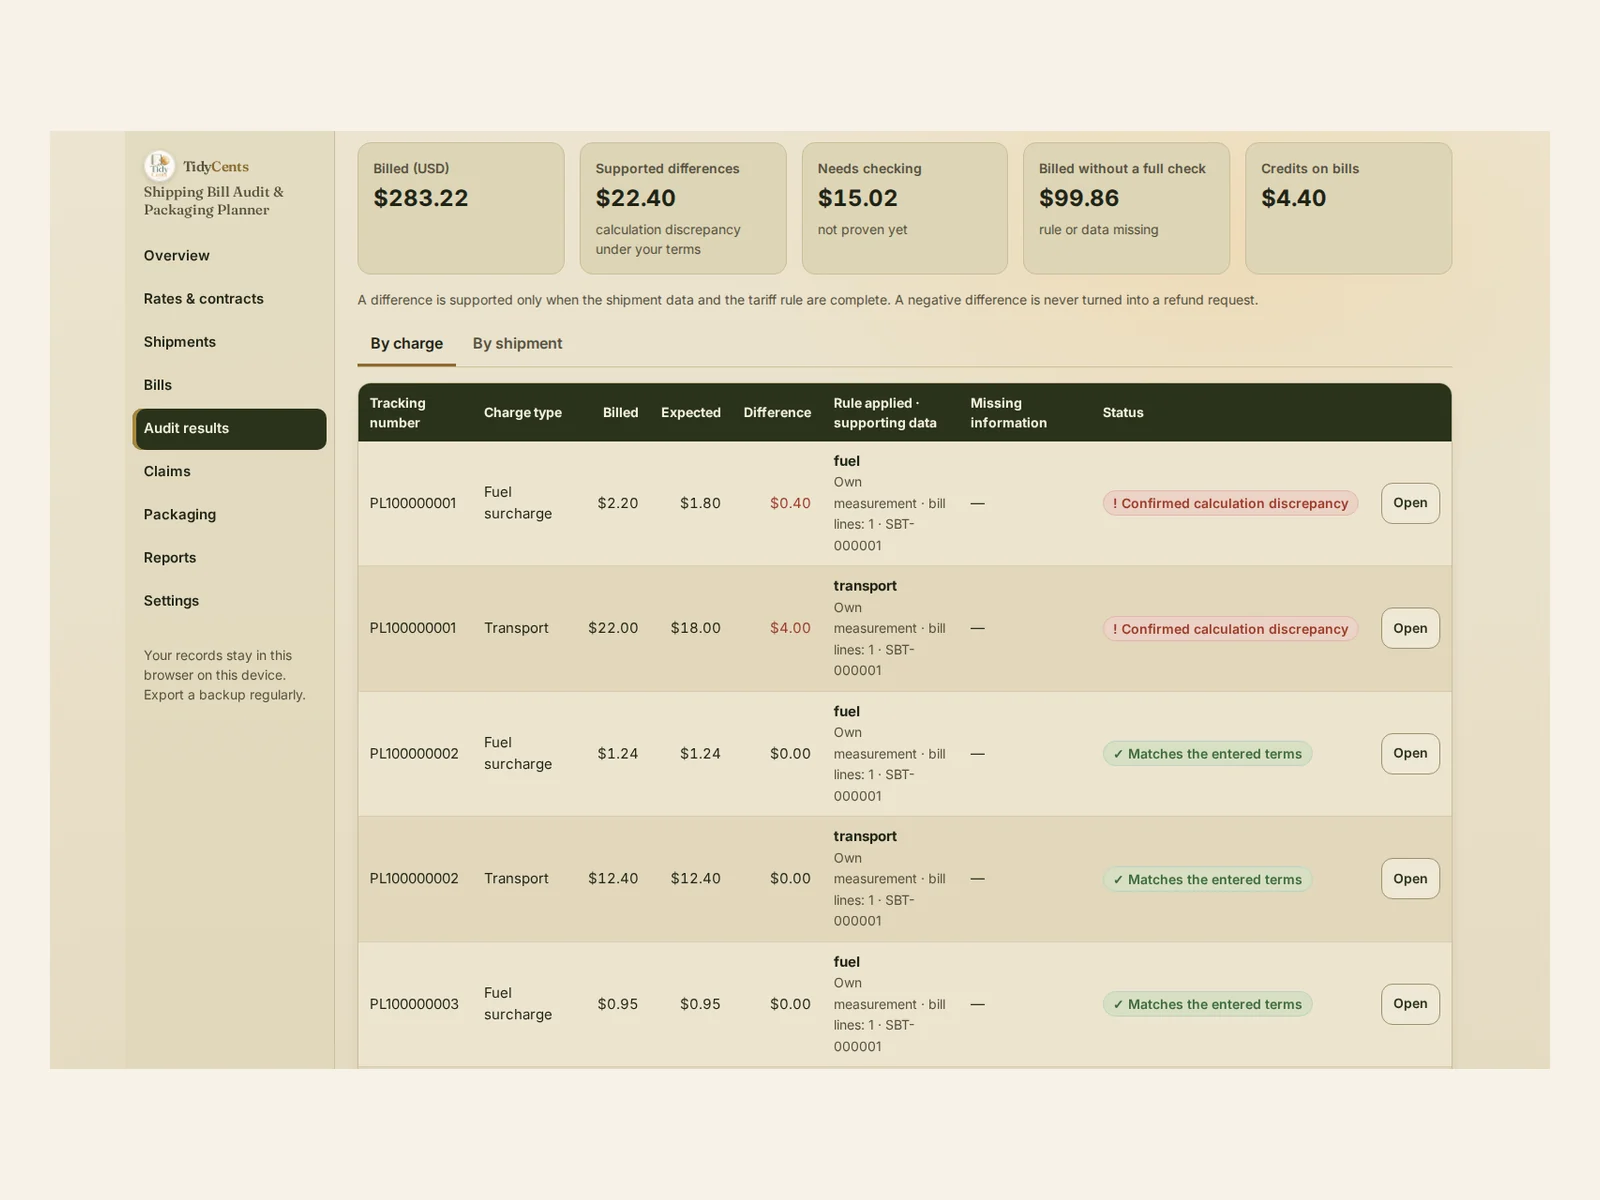Open Shipments in the sidebar

229,342
